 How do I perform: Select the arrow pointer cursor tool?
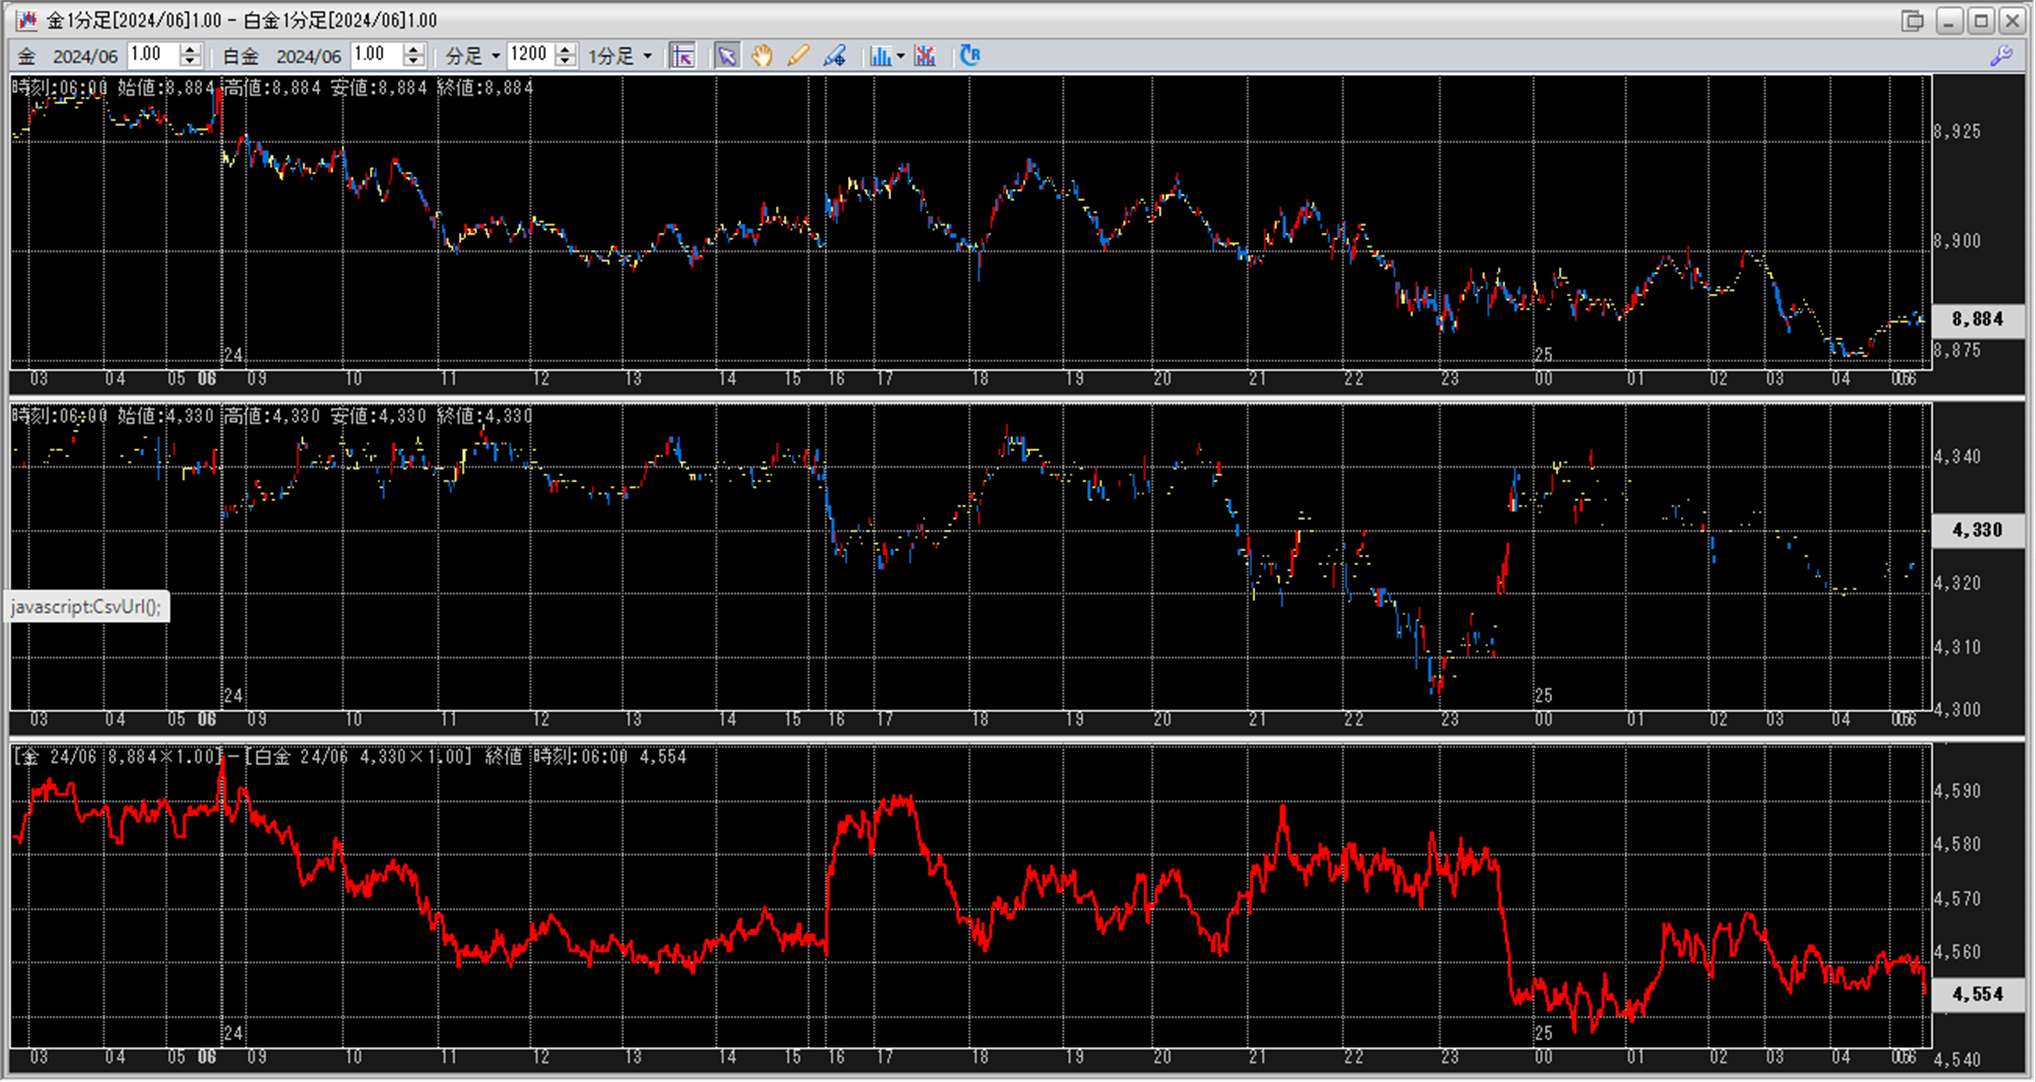coord(727,56)
